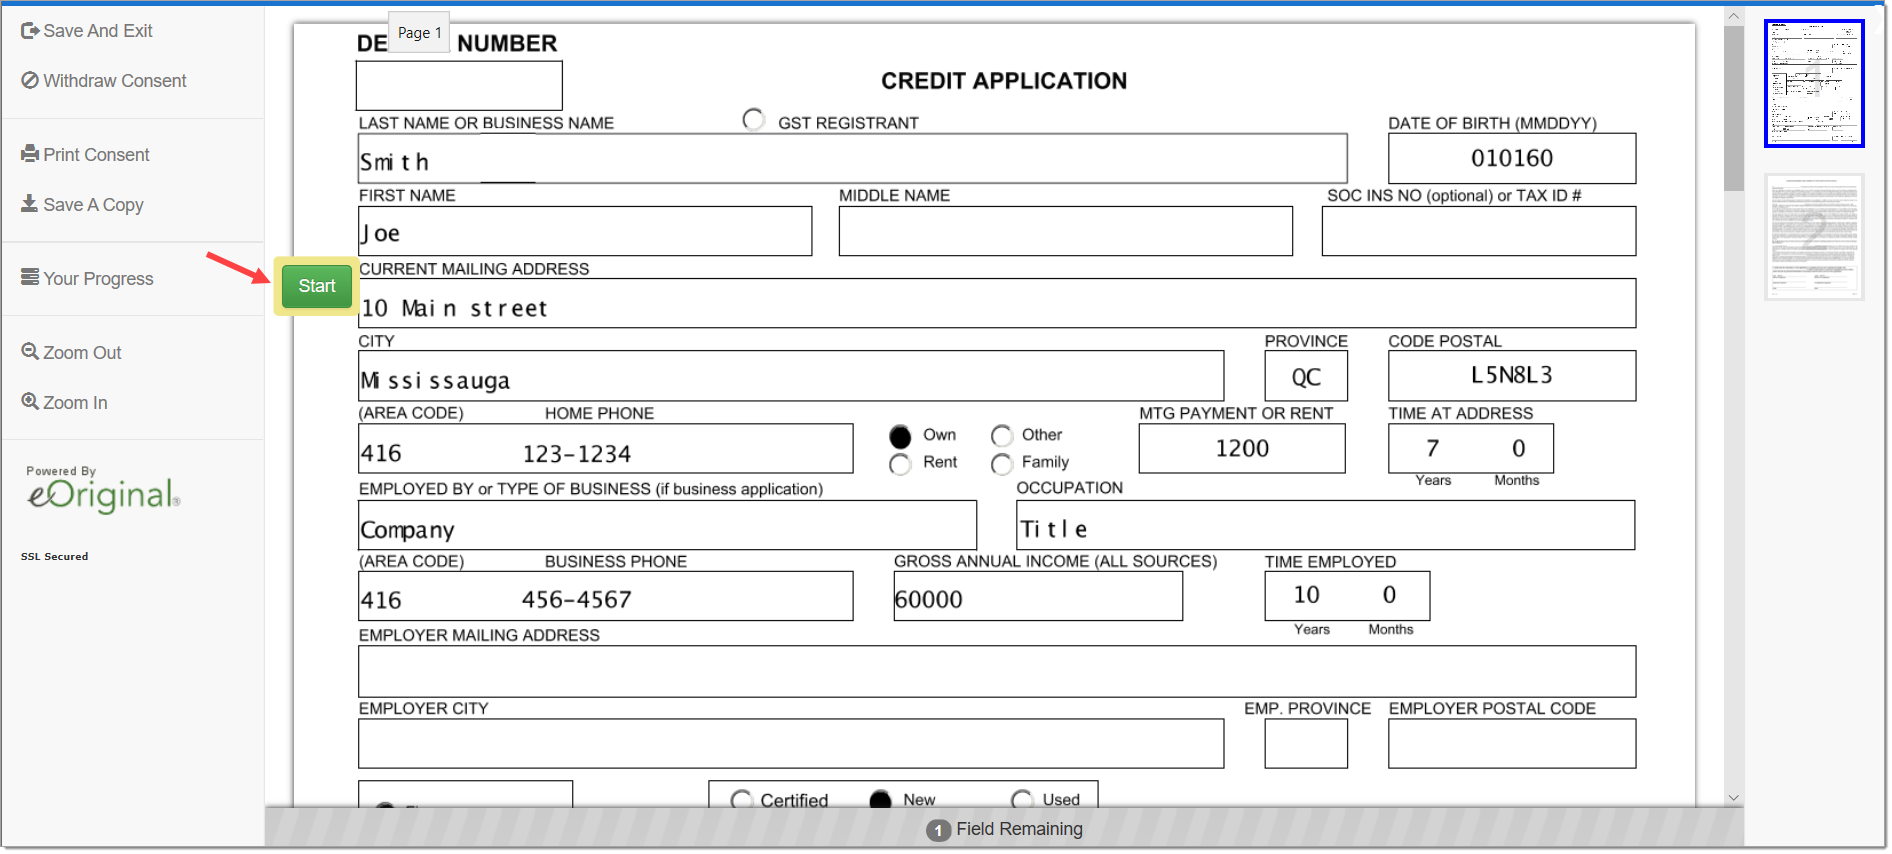Click the Employer City field

click(791, 744)
